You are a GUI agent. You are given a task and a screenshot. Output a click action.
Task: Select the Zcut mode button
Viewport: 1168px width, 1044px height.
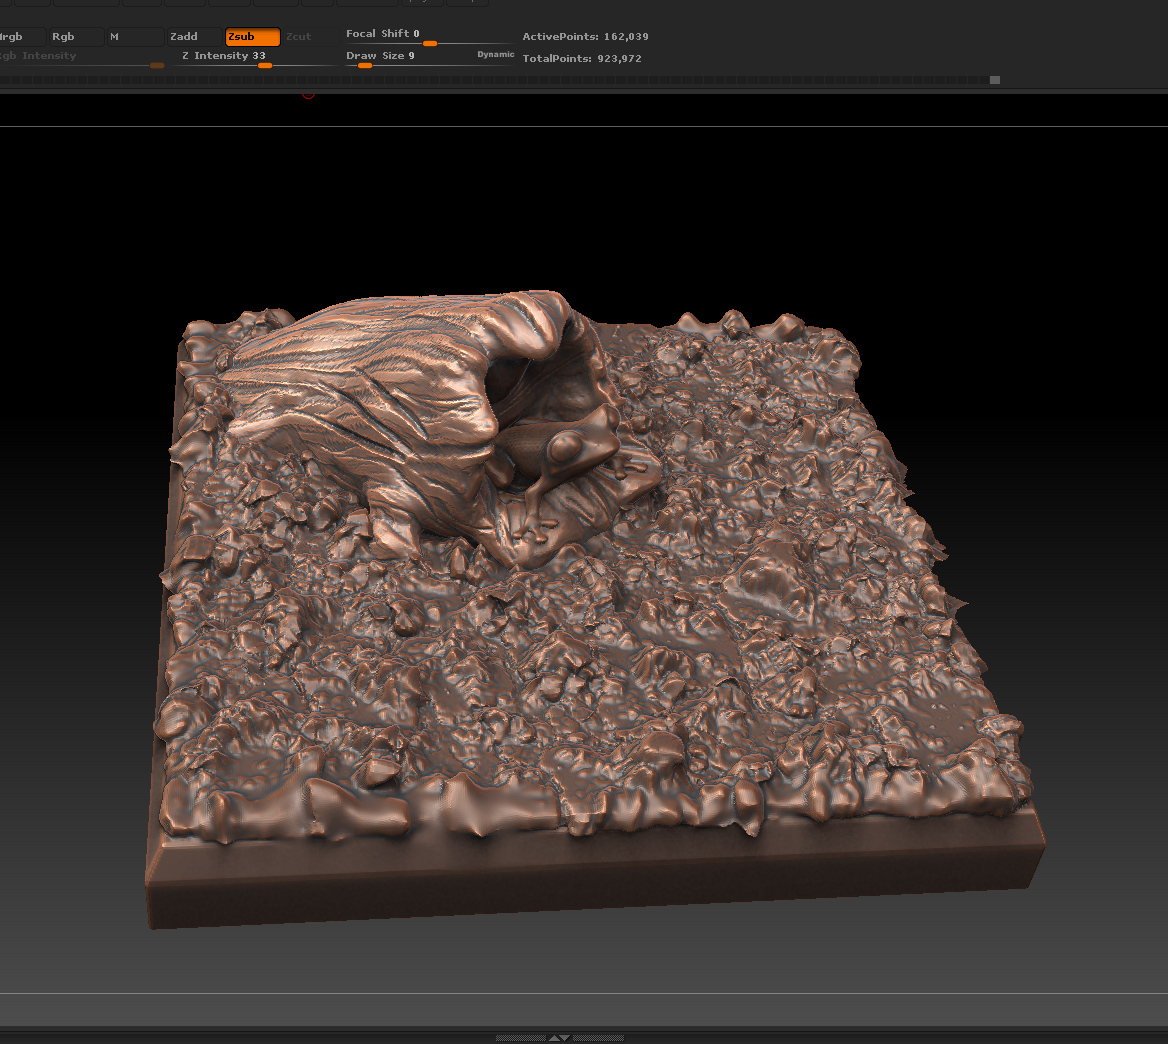298,37
